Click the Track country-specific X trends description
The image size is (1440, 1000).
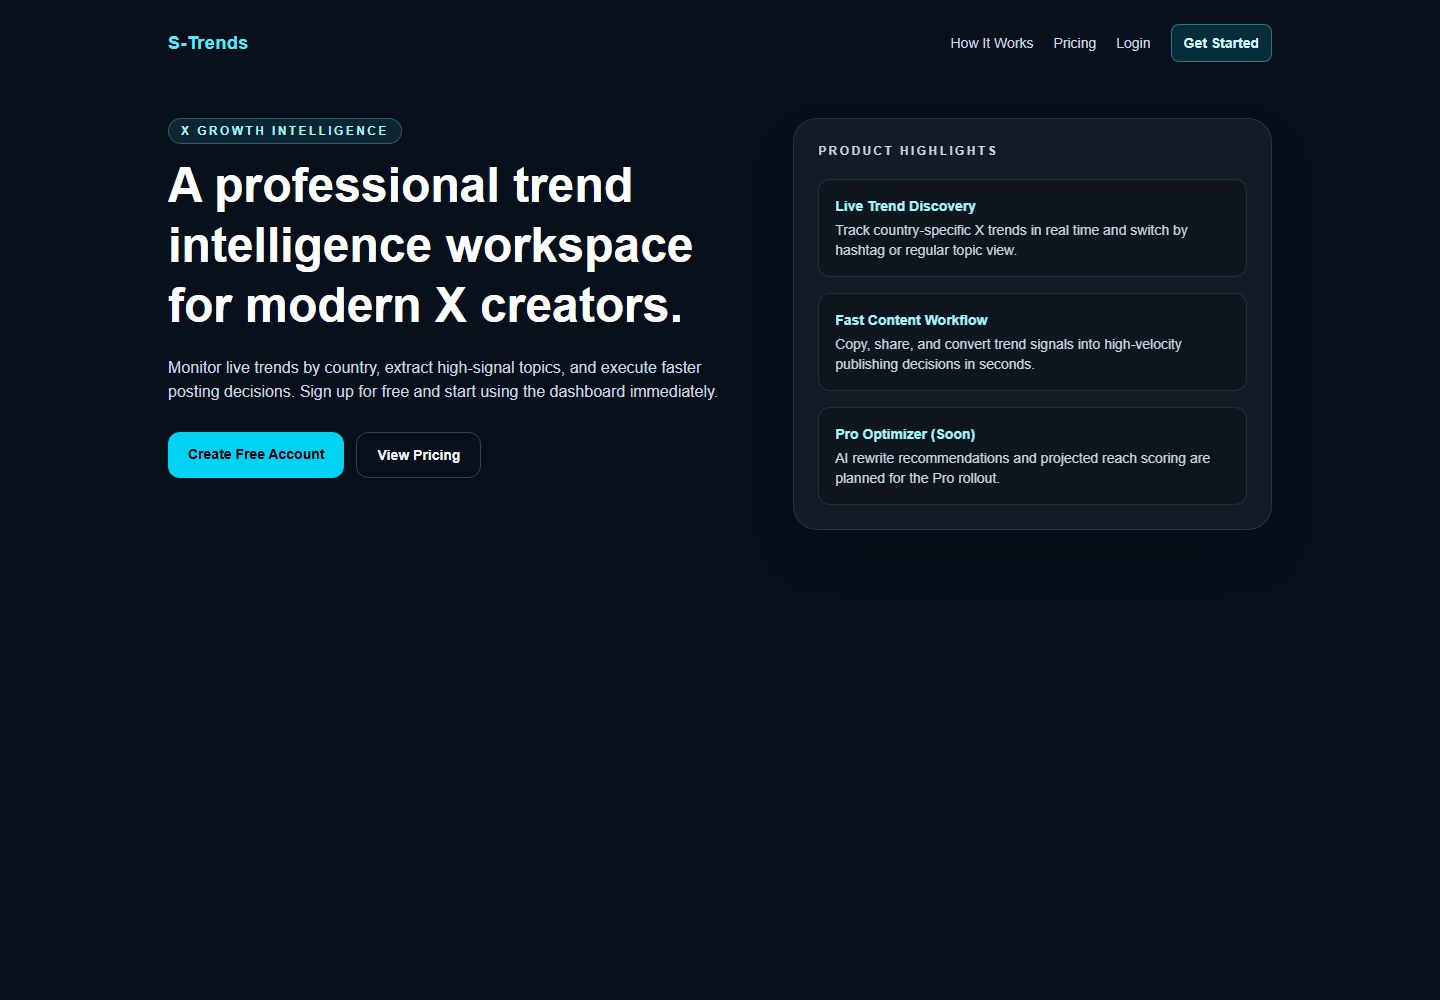pos(1011,240)
